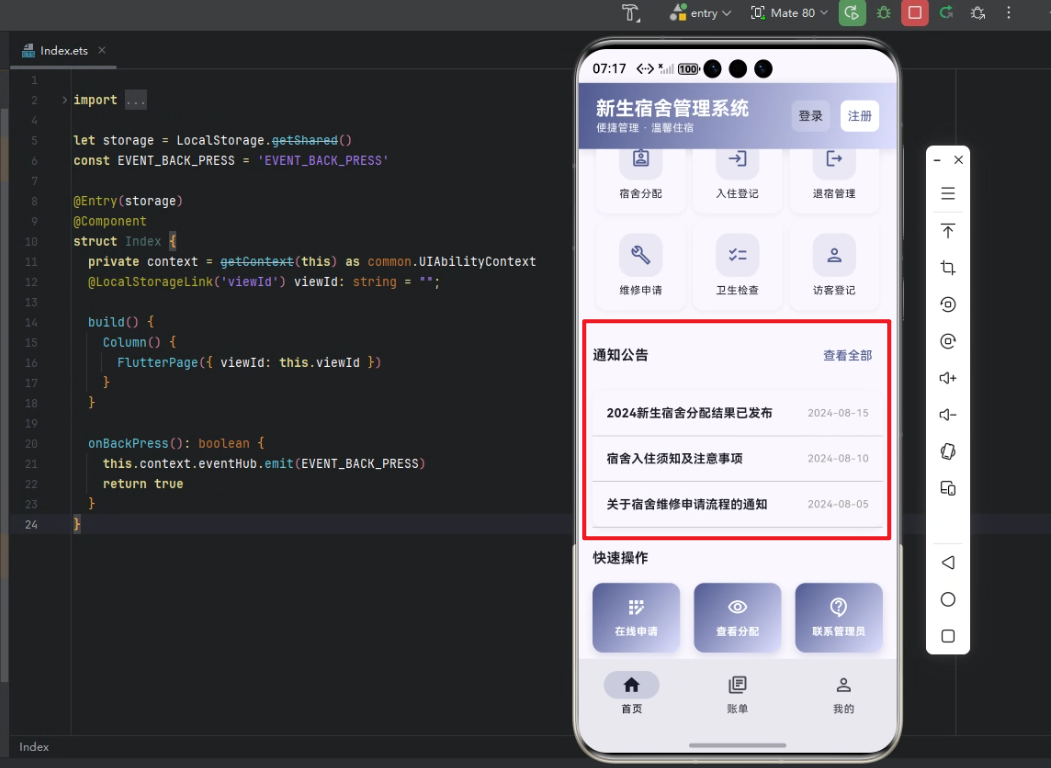Tap the 注册 register button

859,116
